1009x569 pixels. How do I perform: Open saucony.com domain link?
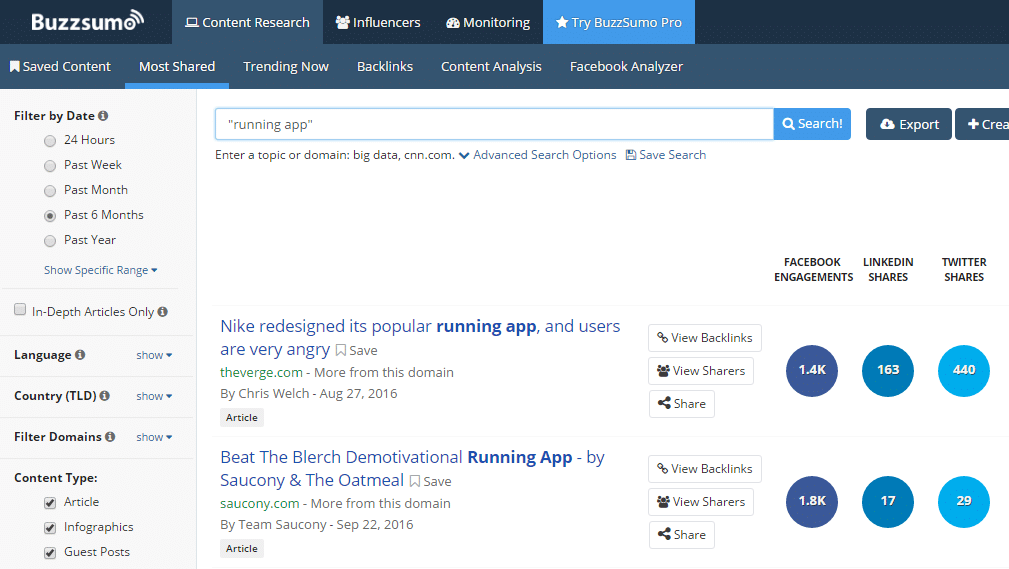259,503
